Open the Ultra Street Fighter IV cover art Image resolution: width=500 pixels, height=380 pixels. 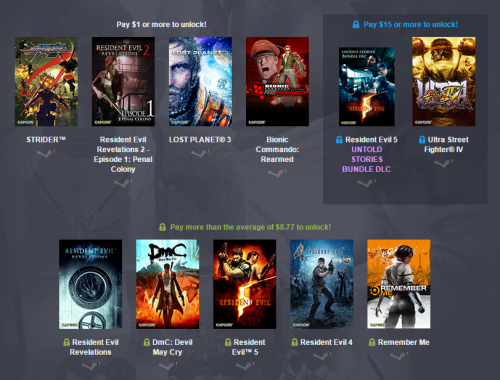point(444,82)
